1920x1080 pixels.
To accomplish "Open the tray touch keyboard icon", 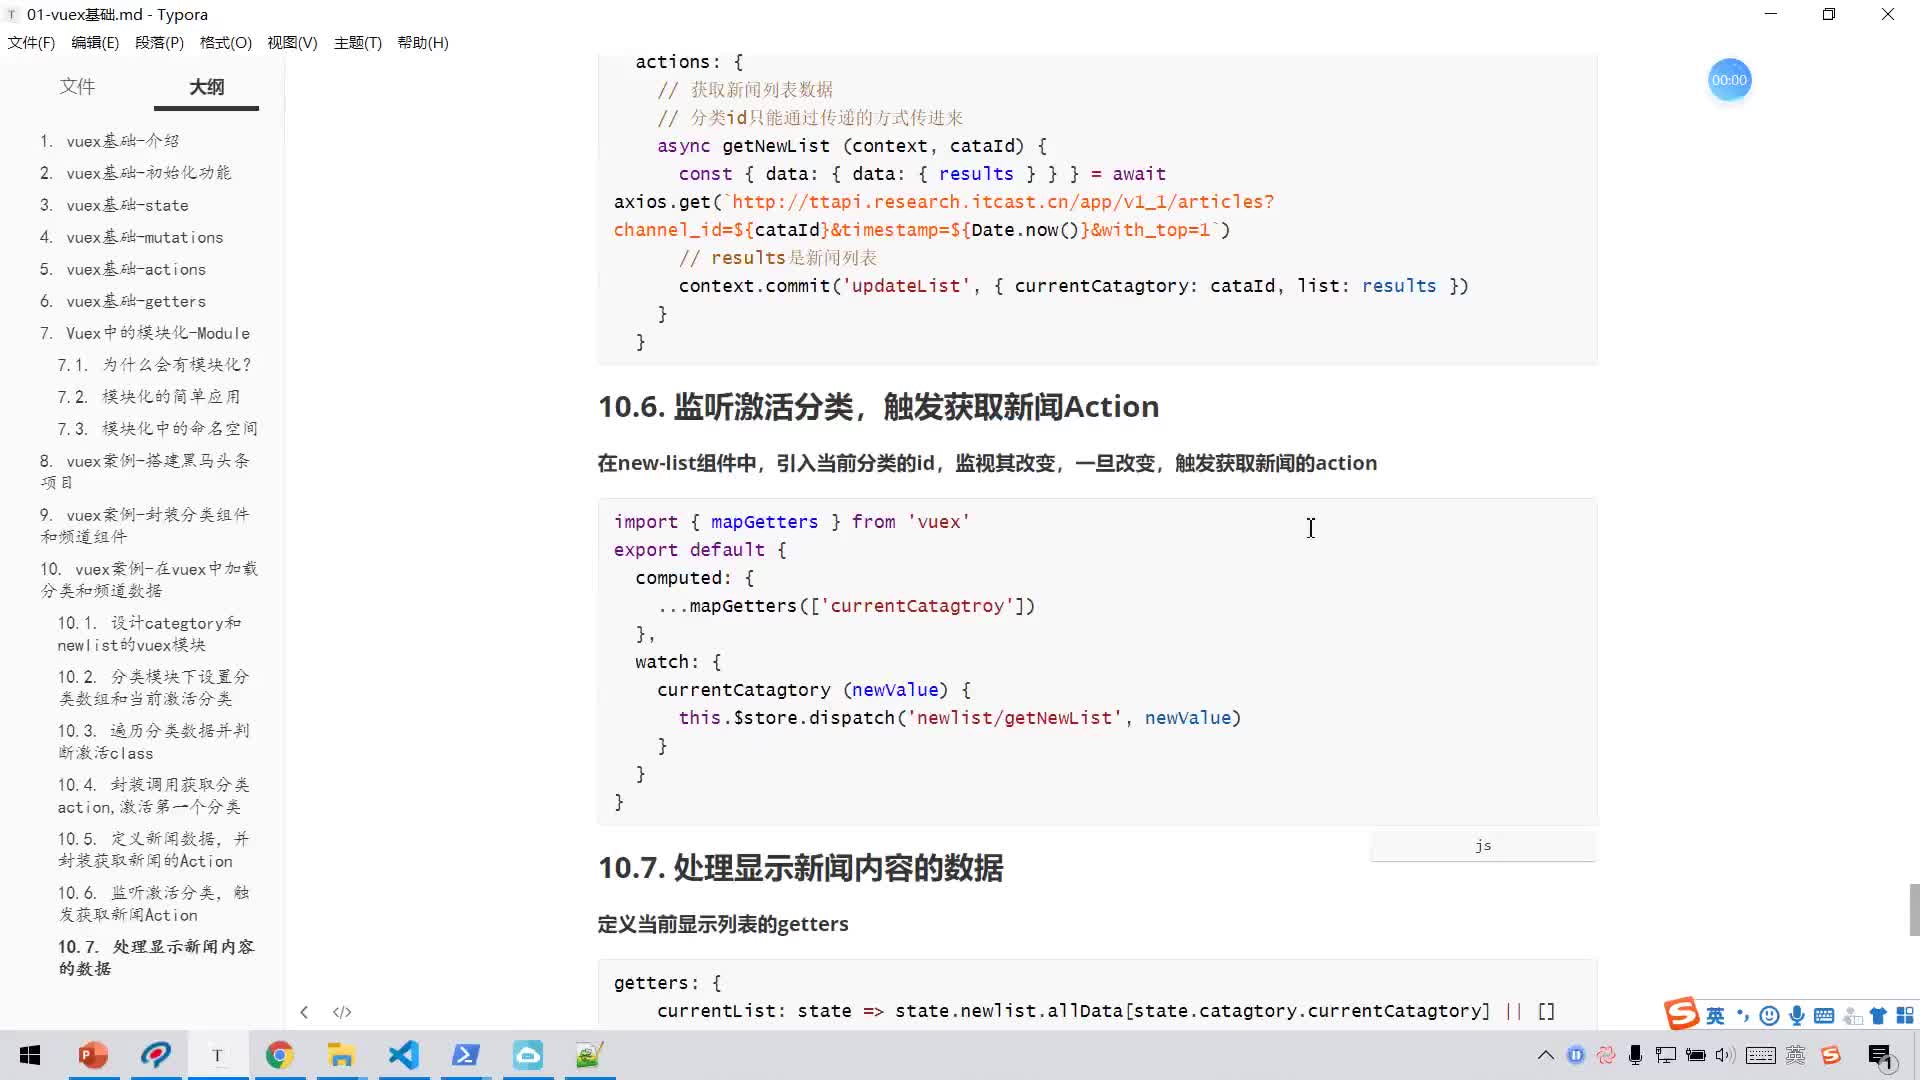I will pos(1761,1055).
